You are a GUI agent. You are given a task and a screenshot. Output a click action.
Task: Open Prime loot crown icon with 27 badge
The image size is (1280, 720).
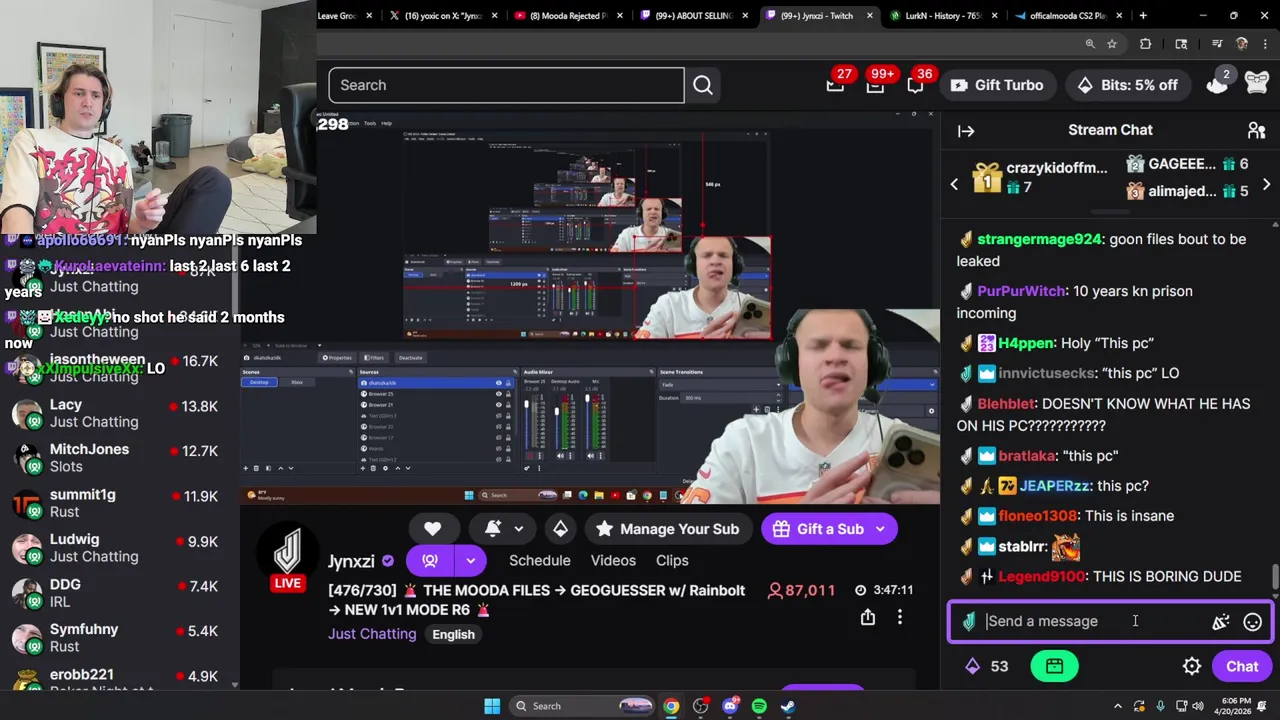point(835,85)
